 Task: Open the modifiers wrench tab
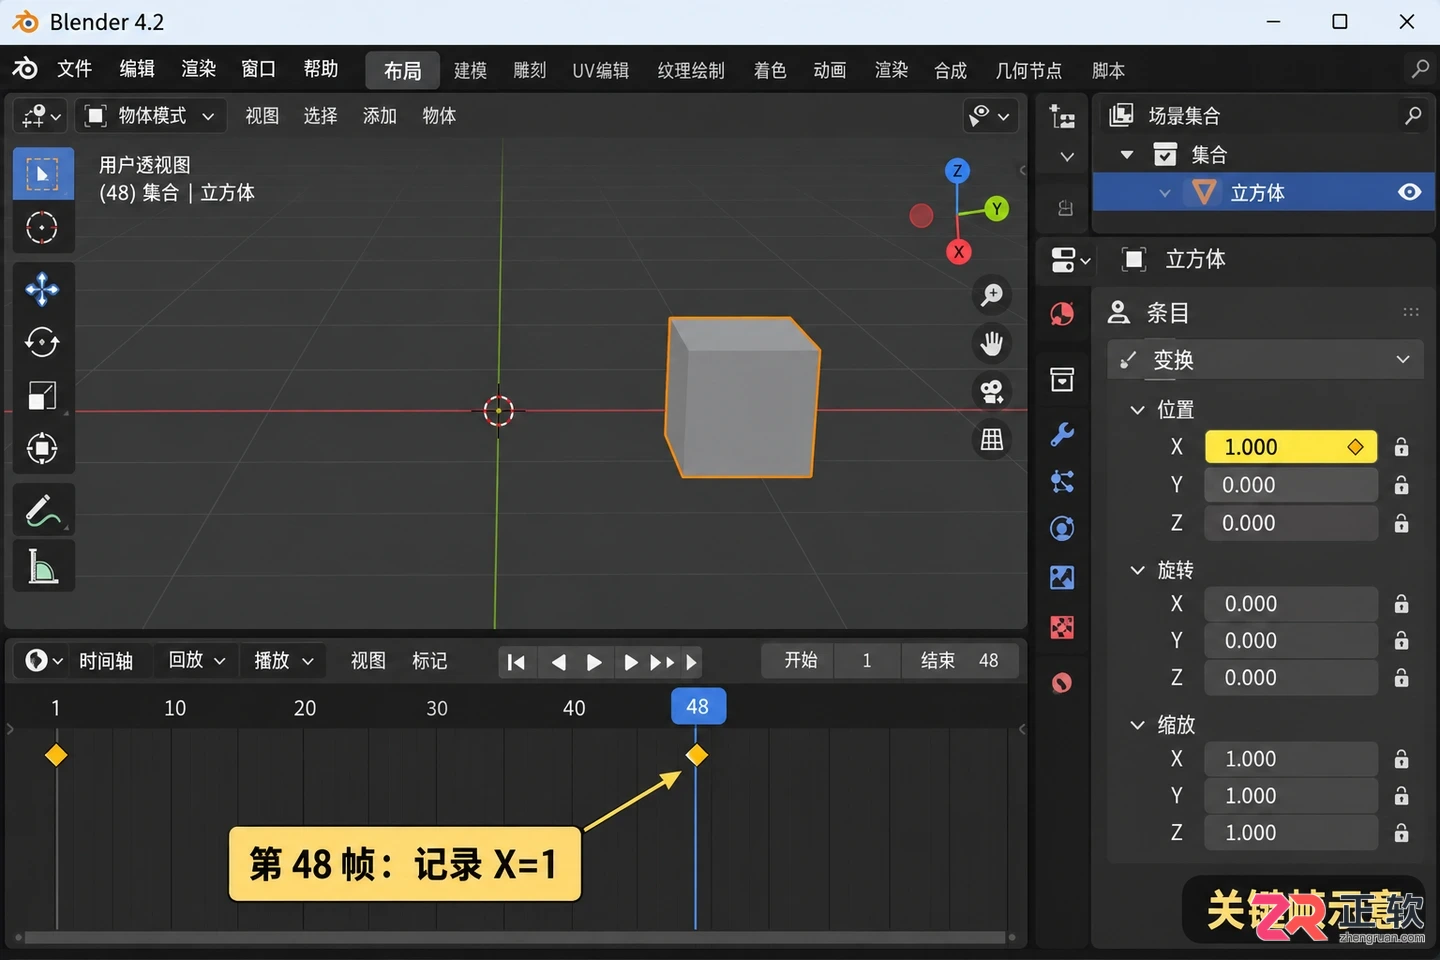point(1062,433)
